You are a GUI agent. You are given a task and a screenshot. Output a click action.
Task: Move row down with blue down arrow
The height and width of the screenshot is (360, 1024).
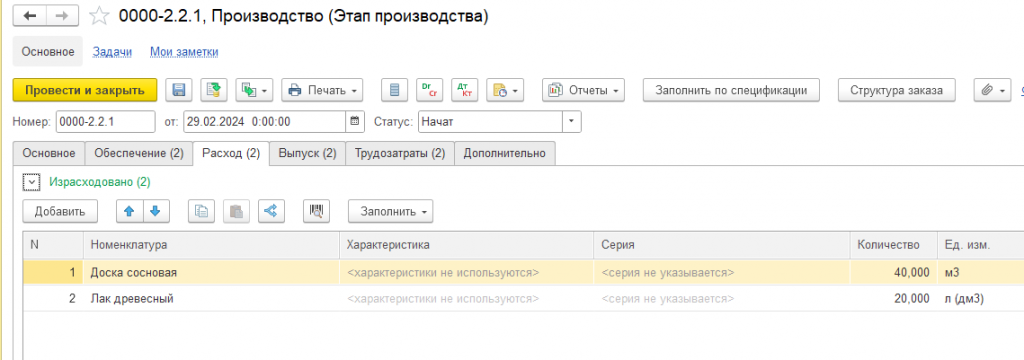[x=155, y=211]
